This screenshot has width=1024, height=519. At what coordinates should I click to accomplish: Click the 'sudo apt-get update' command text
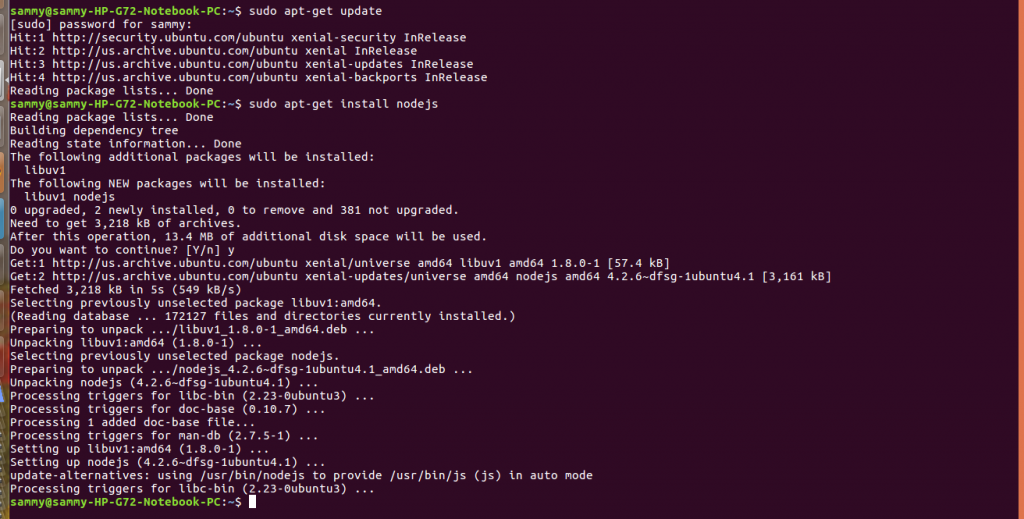coord(315,11)
